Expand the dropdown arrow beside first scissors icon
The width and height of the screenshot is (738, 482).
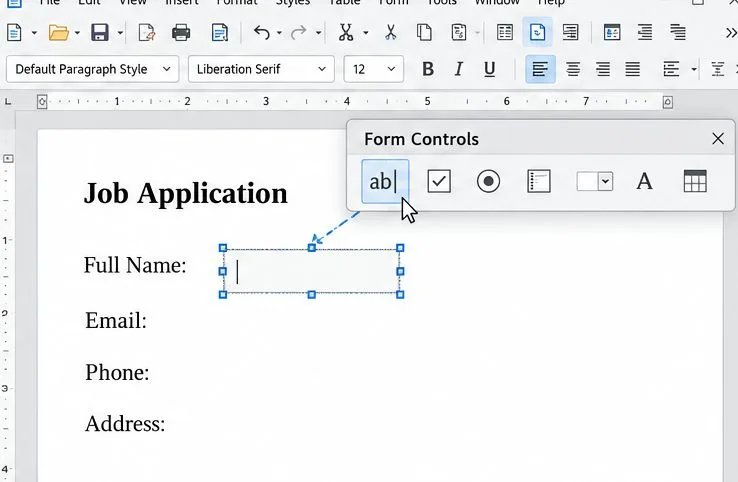[366, 33]
